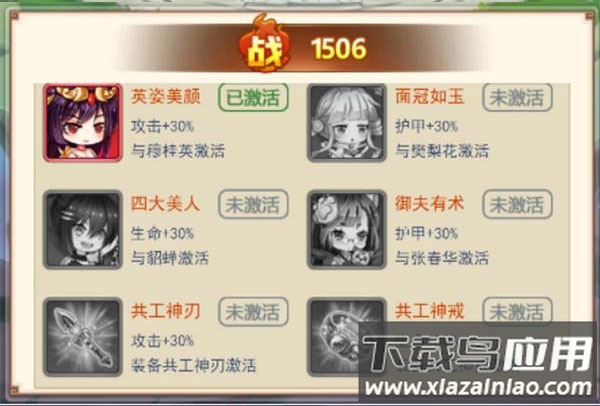Open the 共工神刃 bond title
This screenshot has height=406, width=600.
pos(165,311)
